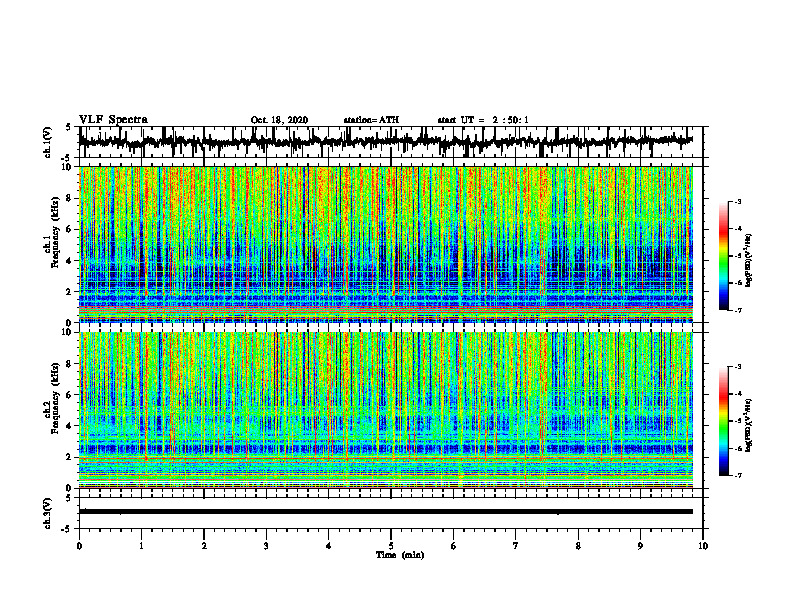Image resolution: width=792 pixels, height=612 pixels.
Task: Click the "-3" label on ch.1 color scale
Action: (x=738, y=201)
